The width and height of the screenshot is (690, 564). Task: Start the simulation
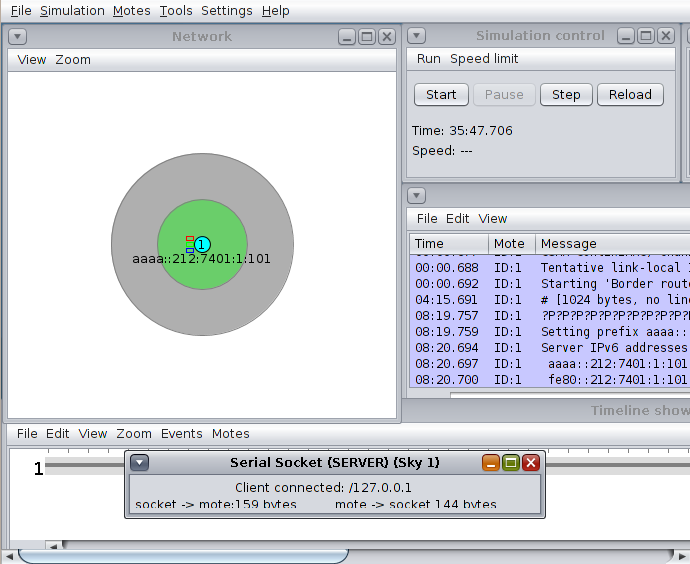[x=441, y=95]
